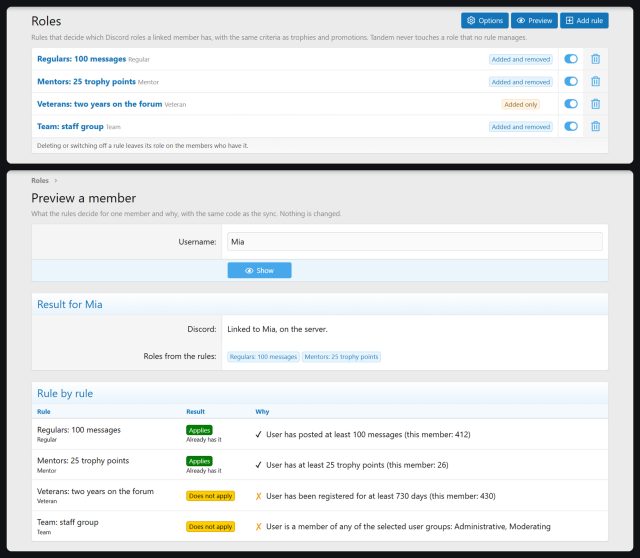640x558 pixels.
Task: Click the eye icon in Preview button
Action: point(520,20)
